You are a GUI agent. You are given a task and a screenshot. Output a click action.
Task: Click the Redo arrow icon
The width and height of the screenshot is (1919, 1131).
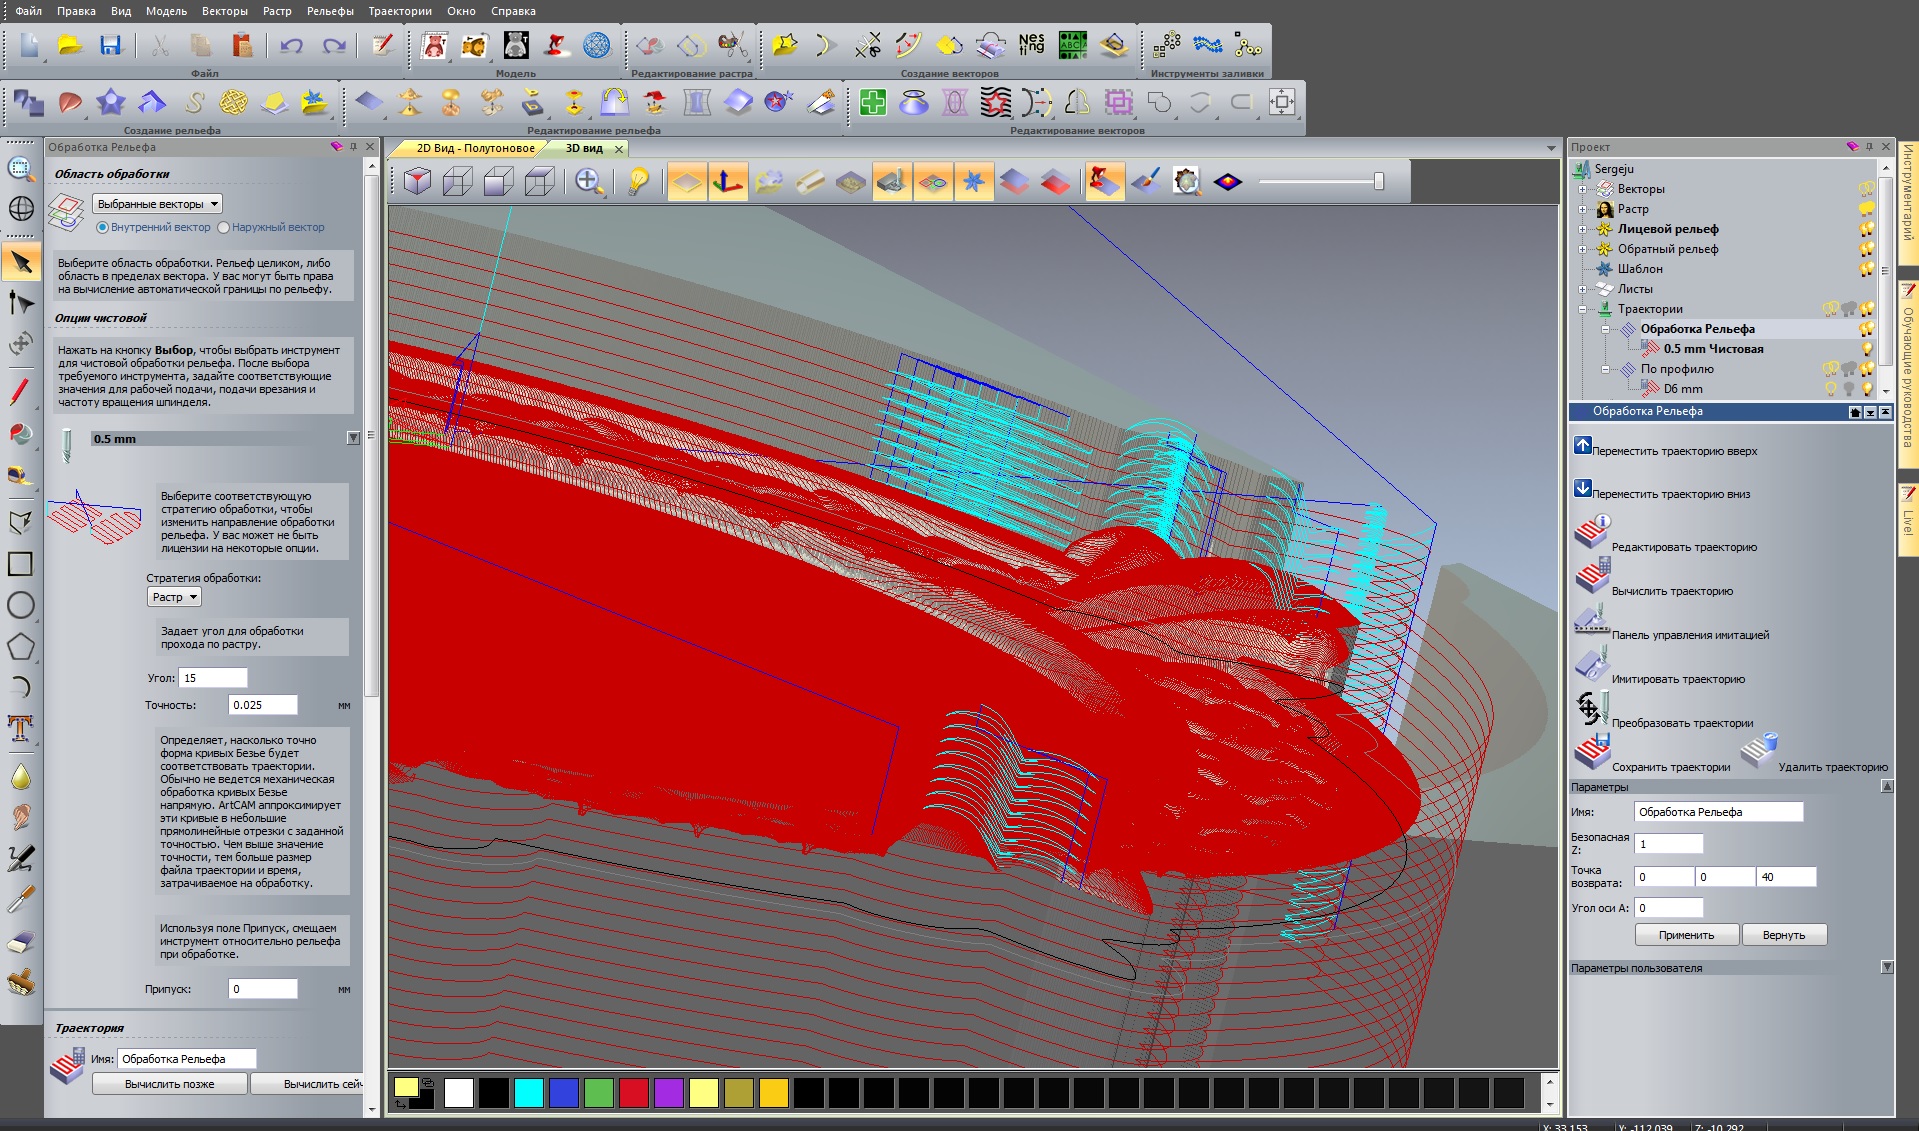(x=334, y=45)
